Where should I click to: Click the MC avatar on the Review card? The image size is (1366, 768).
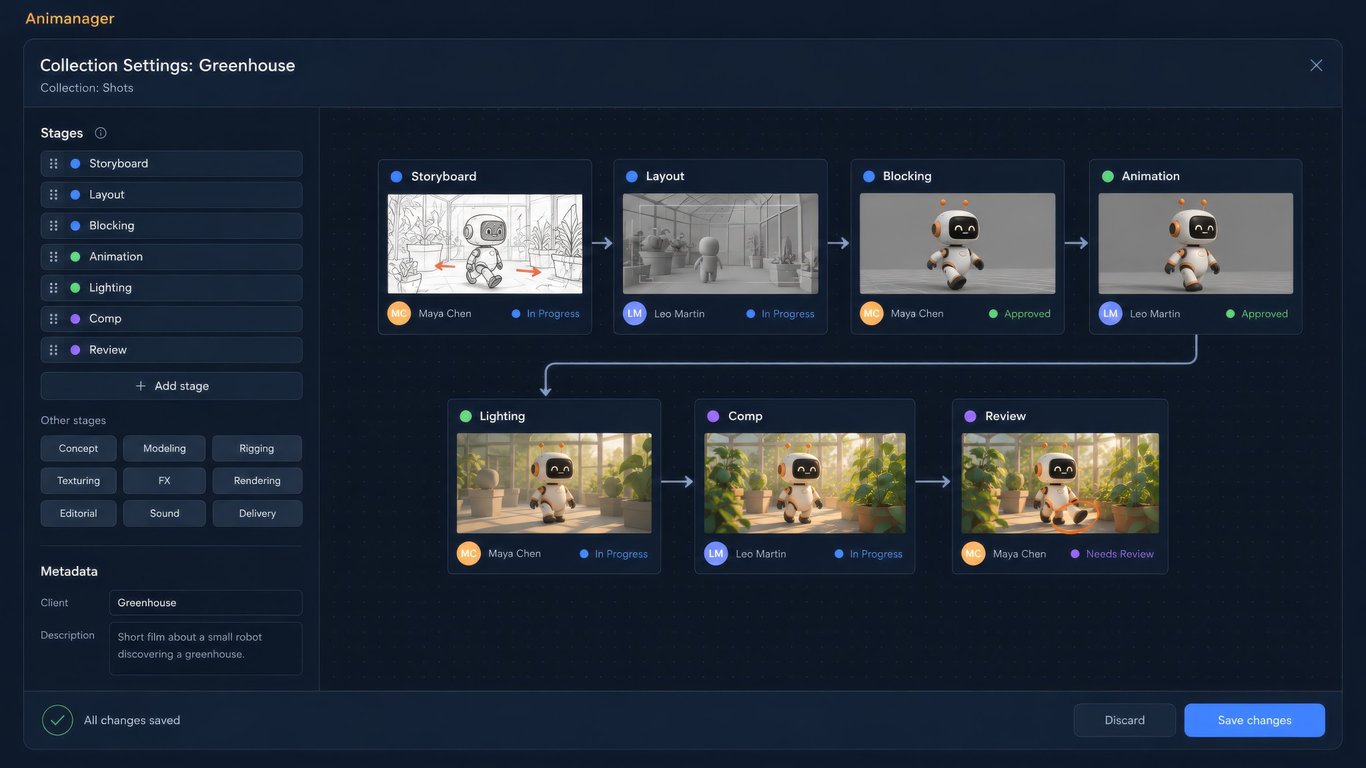pos(973,553)
